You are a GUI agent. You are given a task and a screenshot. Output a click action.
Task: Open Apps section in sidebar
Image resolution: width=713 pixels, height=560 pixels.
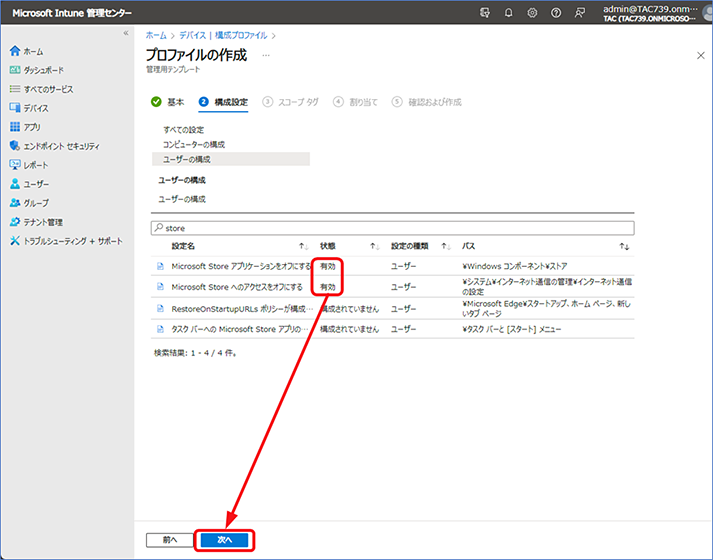click(25, 127)
